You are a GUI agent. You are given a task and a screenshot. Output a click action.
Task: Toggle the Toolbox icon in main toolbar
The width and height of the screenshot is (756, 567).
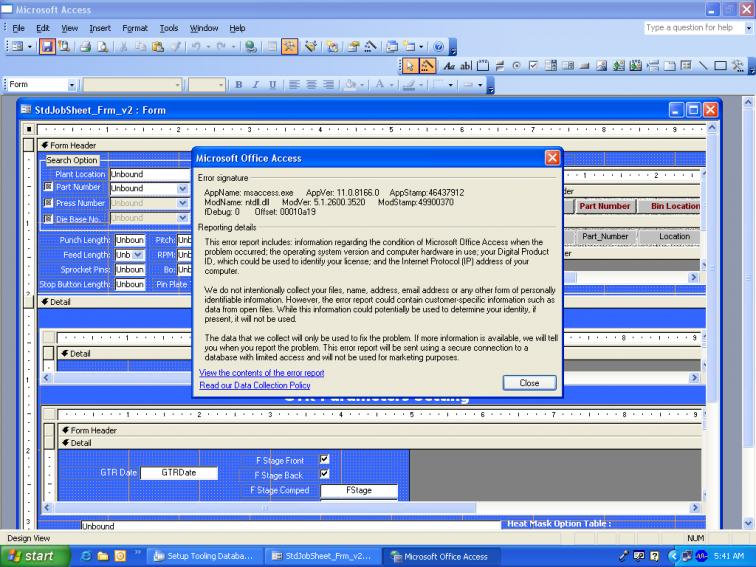[289, 47]
